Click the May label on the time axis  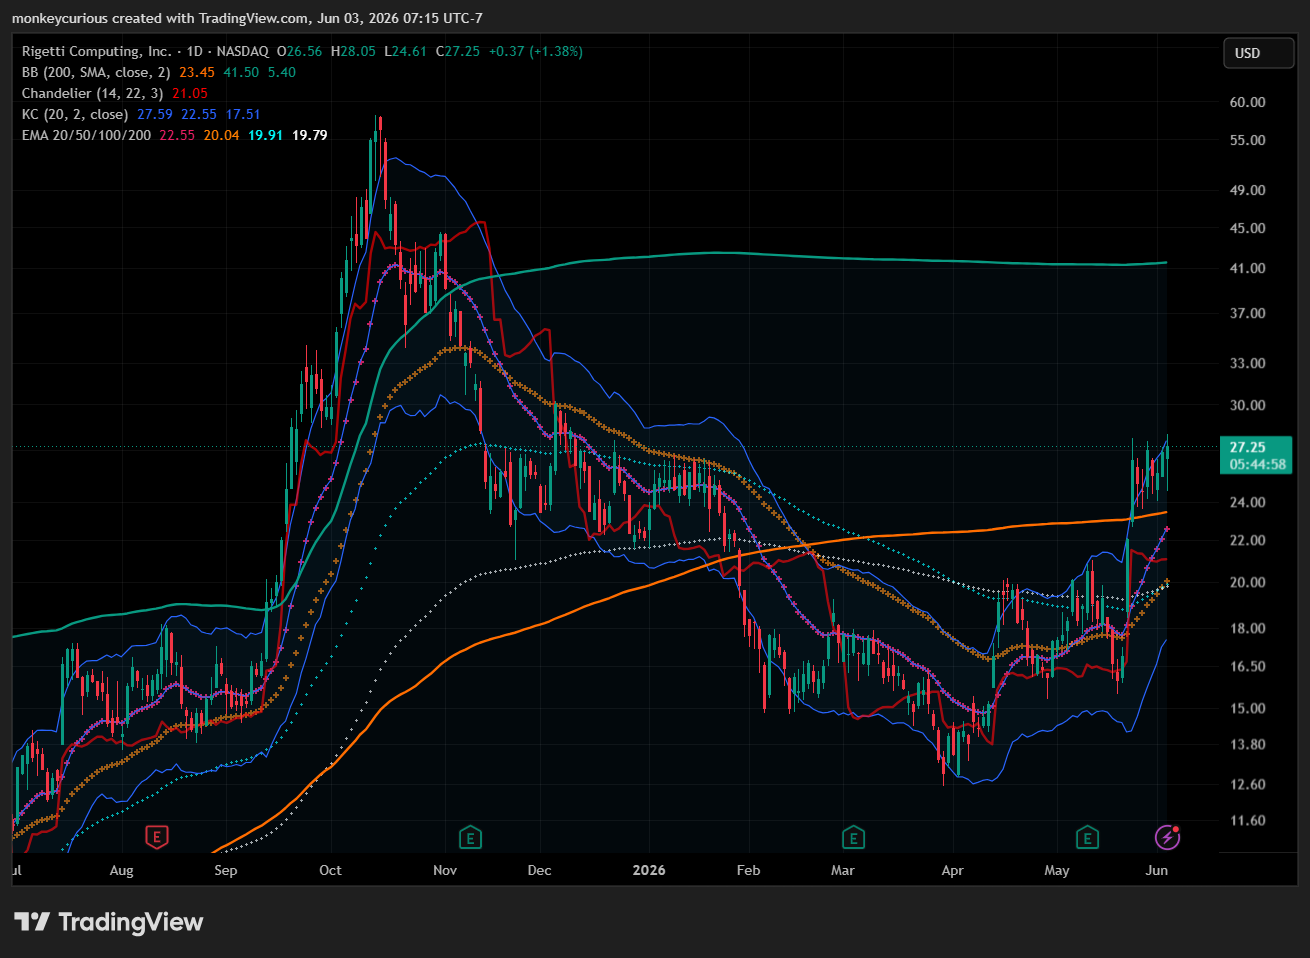pos(1057,870)
